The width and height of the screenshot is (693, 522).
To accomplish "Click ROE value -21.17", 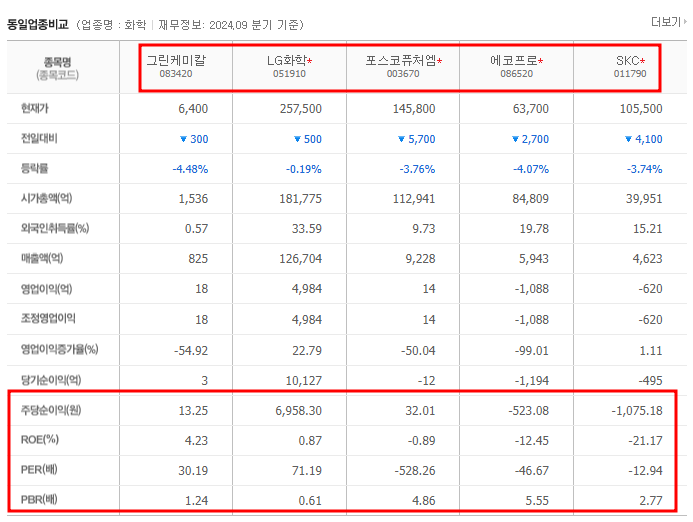I will click(x=645, y=441).
